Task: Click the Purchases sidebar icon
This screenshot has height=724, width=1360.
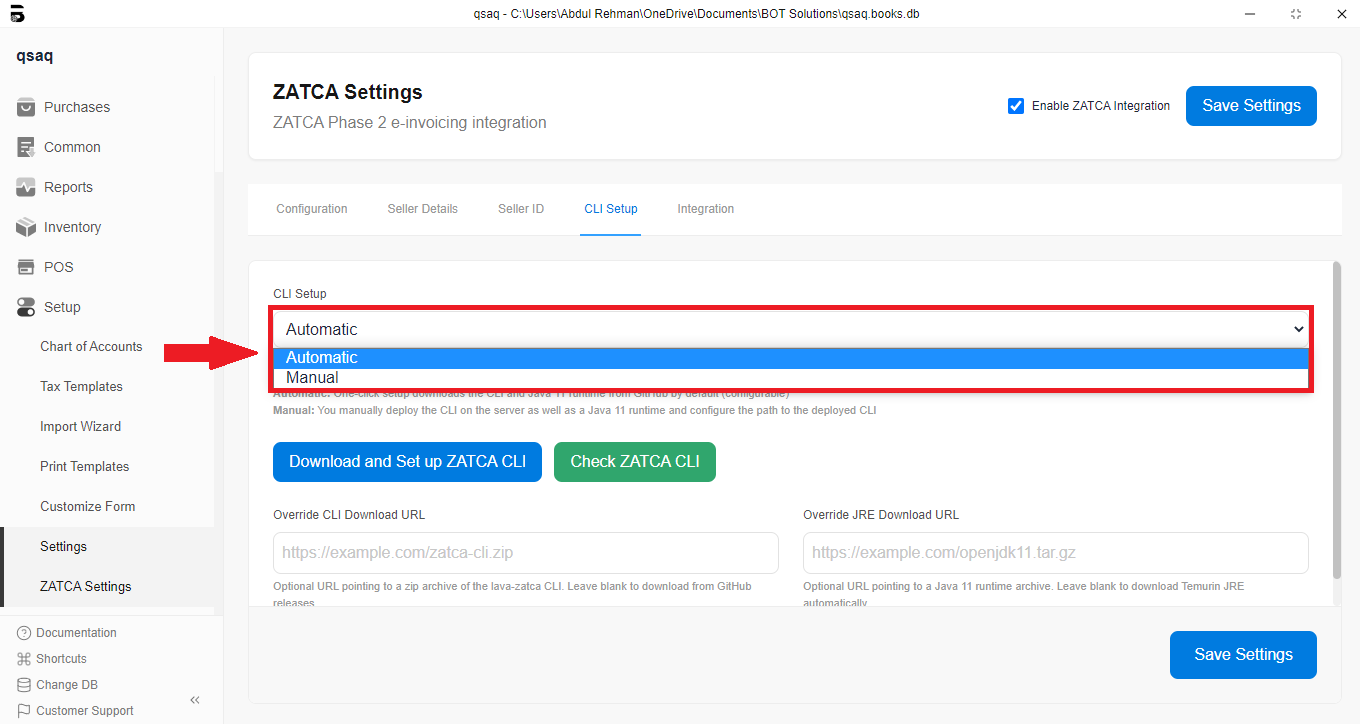Action: pos(26,107)
